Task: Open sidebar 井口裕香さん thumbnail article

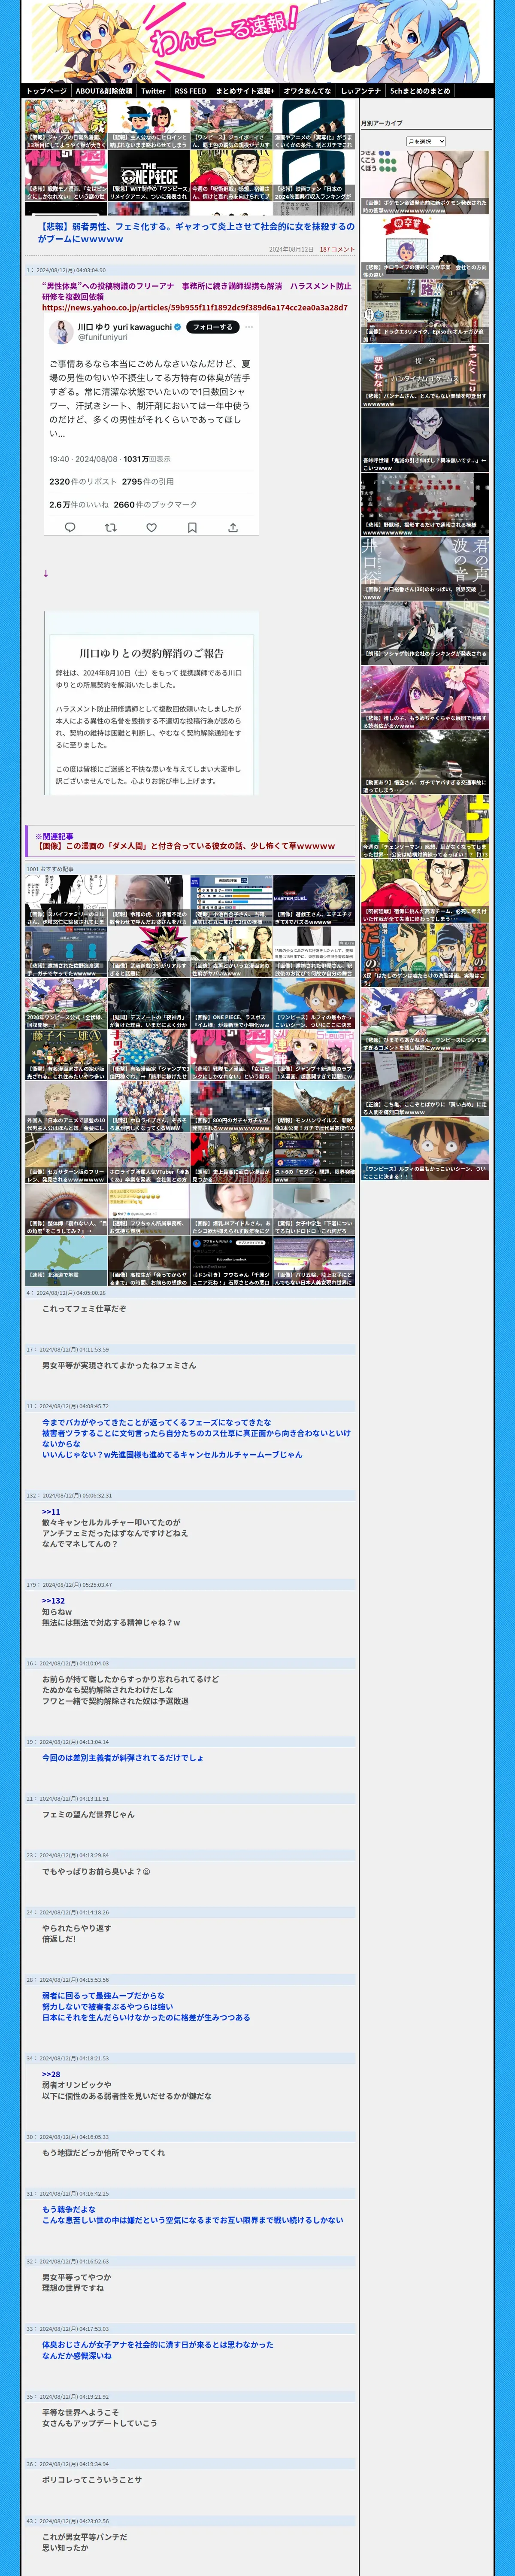Action: click(x=425, y=569)
